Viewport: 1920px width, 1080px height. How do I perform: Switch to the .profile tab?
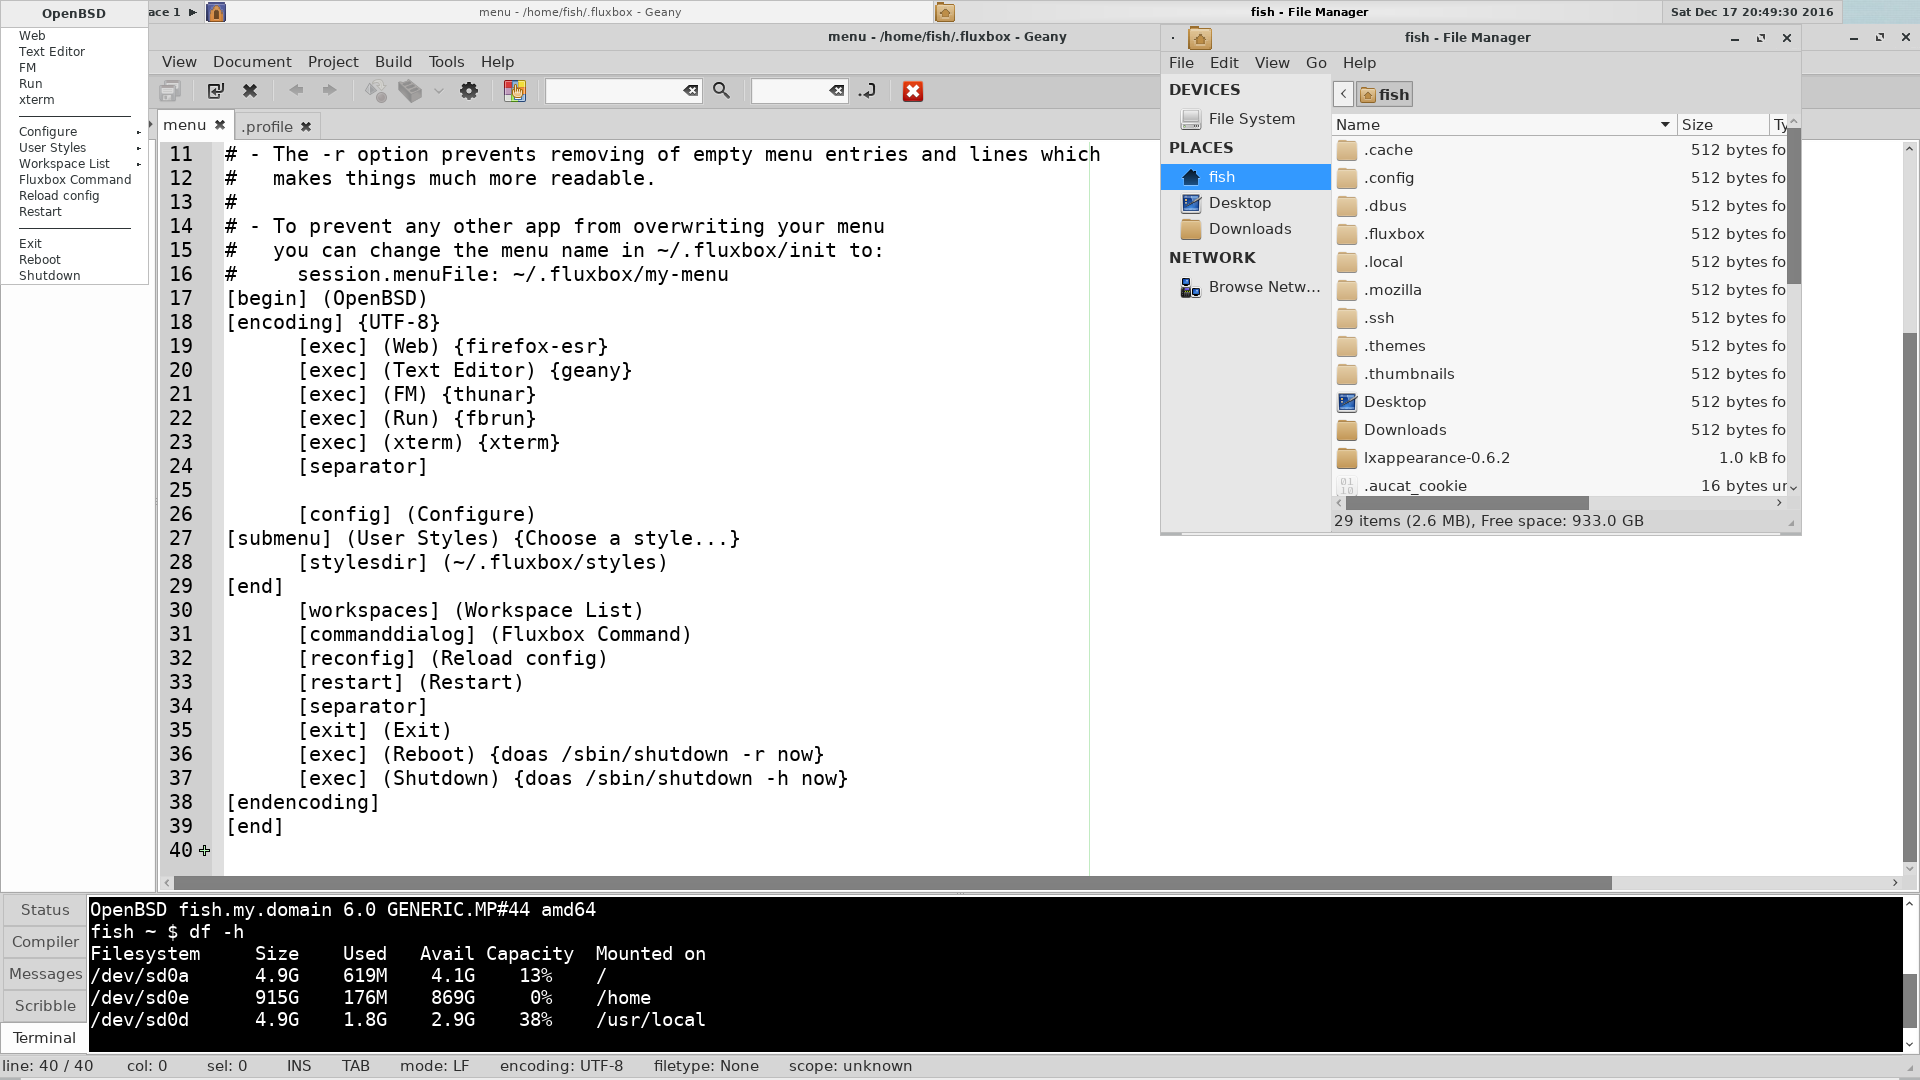[268, 126]
